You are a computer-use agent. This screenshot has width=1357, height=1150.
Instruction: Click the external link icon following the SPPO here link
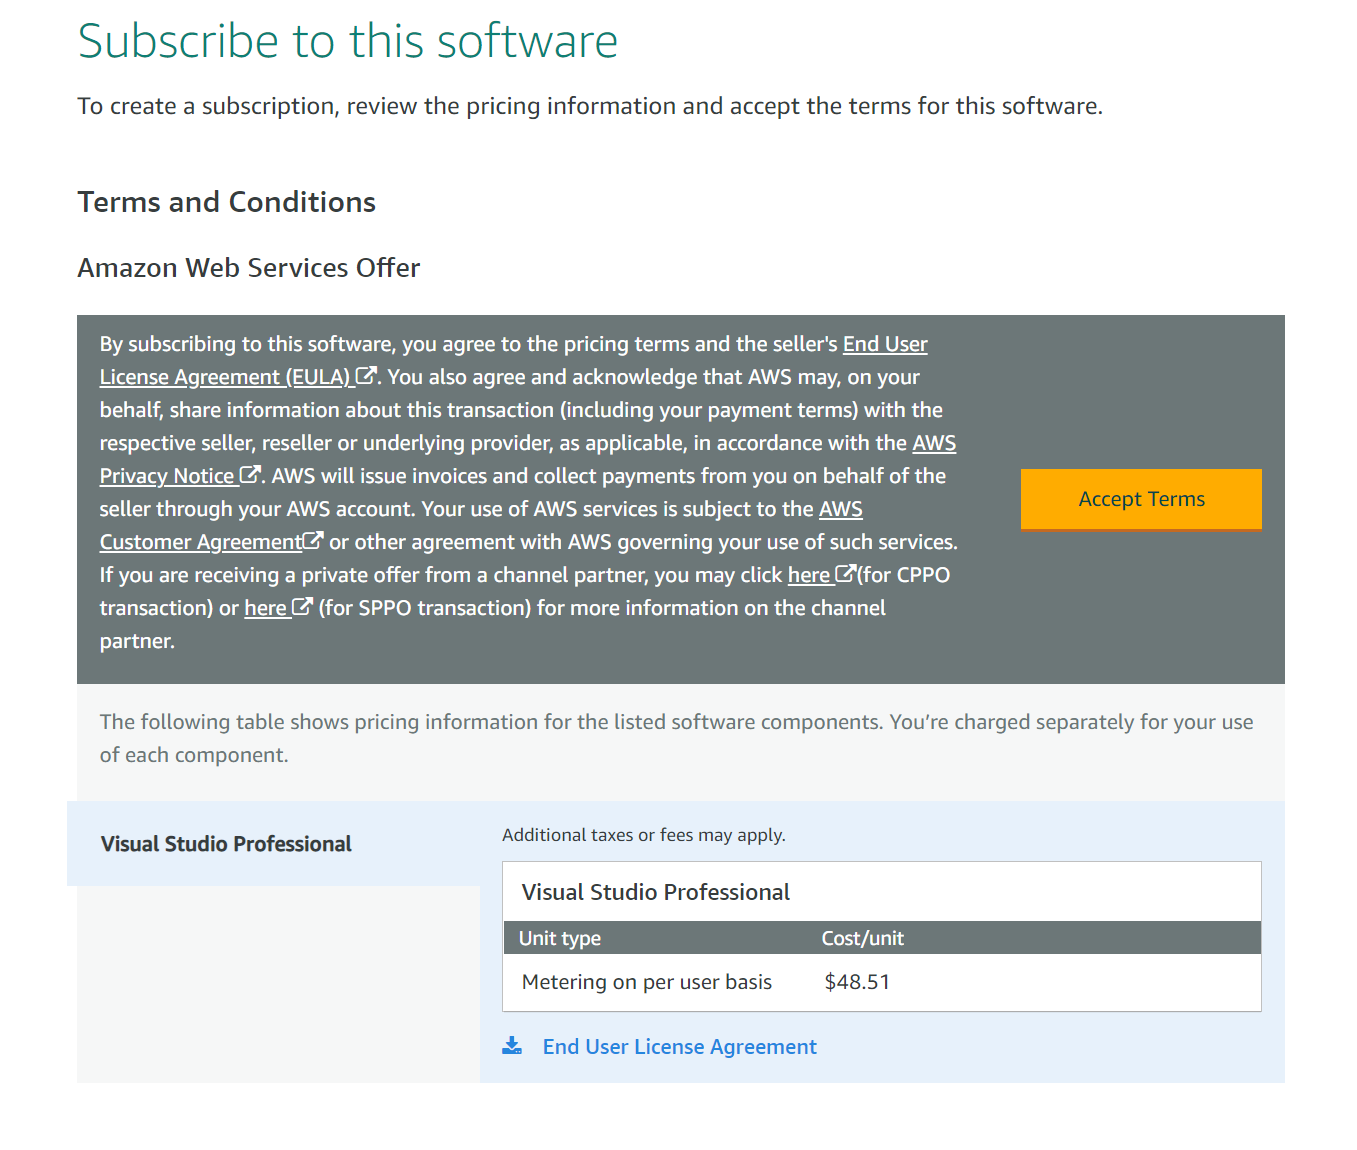point(300,606)
